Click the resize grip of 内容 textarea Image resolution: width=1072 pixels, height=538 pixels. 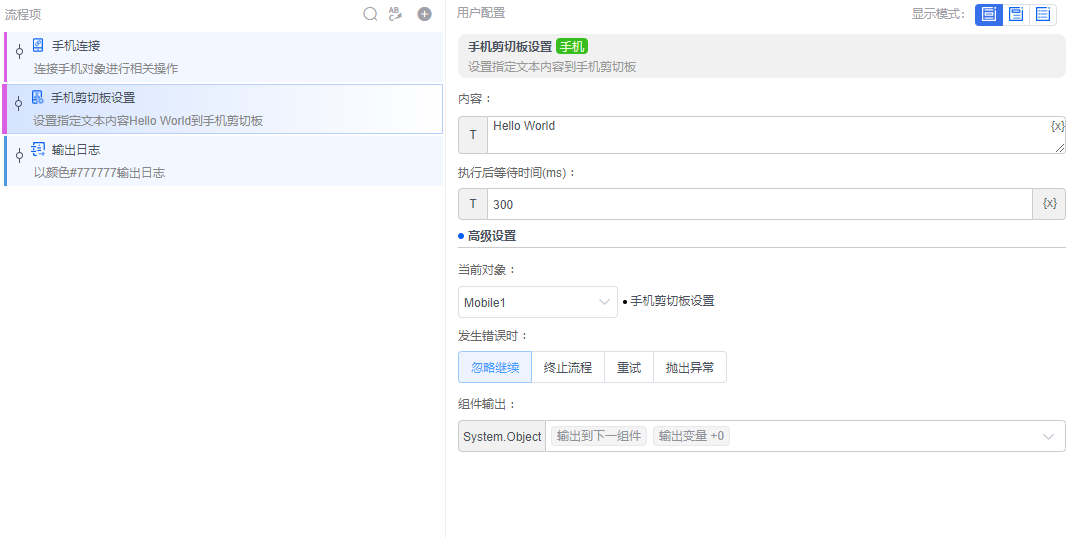point(1060,148)
